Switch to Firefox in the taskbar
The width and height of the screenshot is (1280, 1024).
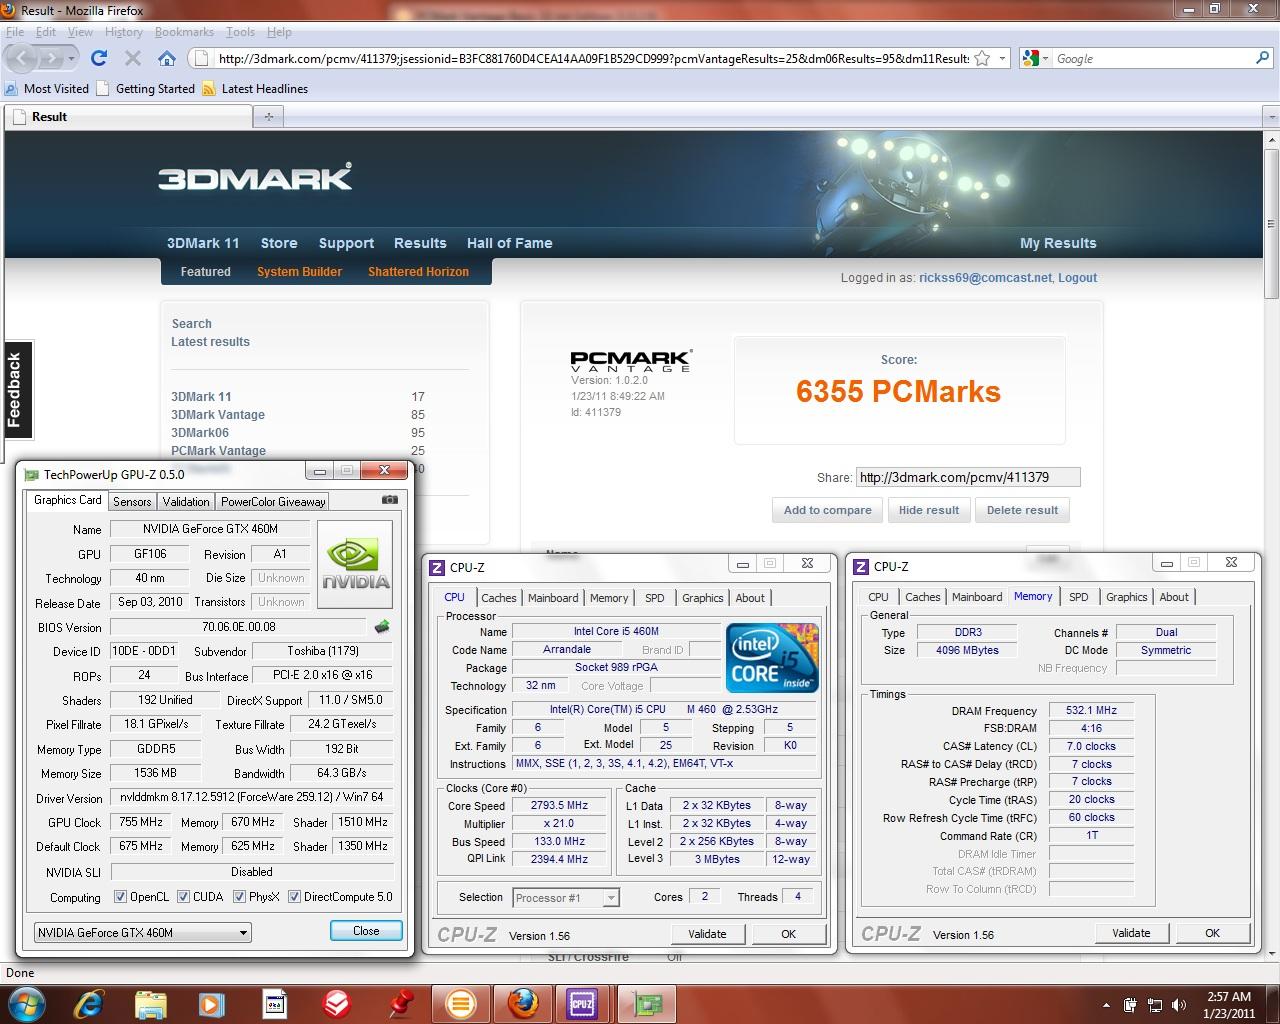522,1003
